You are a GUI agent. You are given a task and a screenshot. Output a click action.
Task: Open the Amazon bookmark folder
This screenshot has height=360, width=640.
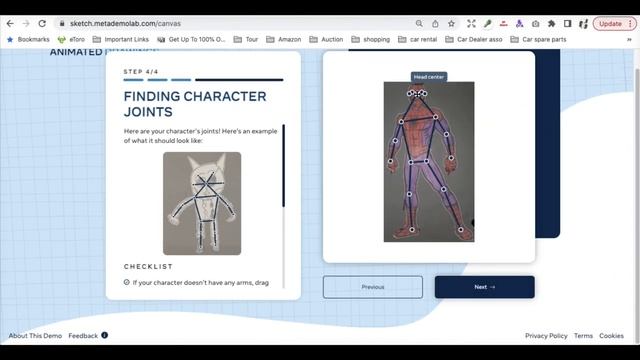[x=284, y=40]
